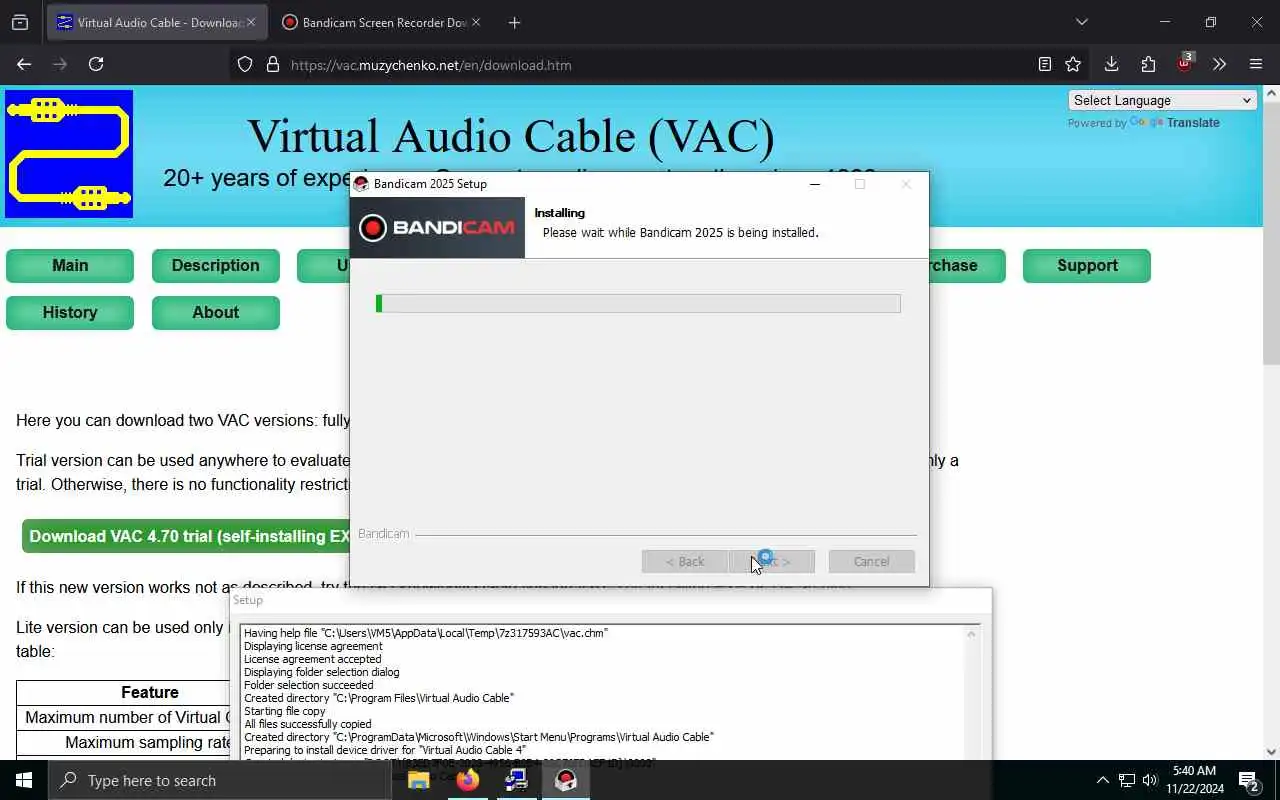The height and width of the screenshot is (800, 1280).
Task: Bookmark this page with star icon
Action: (x=1073, y=65)
